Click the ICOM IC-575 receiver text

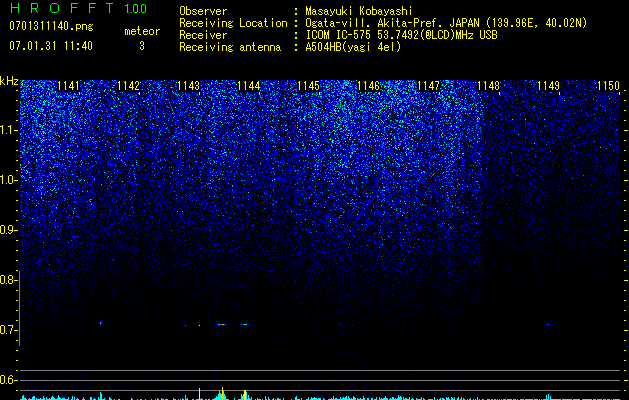(x=401, y=35)
